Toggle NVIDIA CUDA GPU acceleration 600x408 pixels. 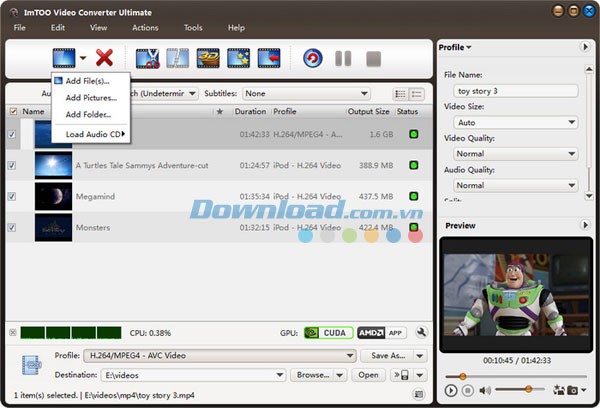click(x=328, y=333)
